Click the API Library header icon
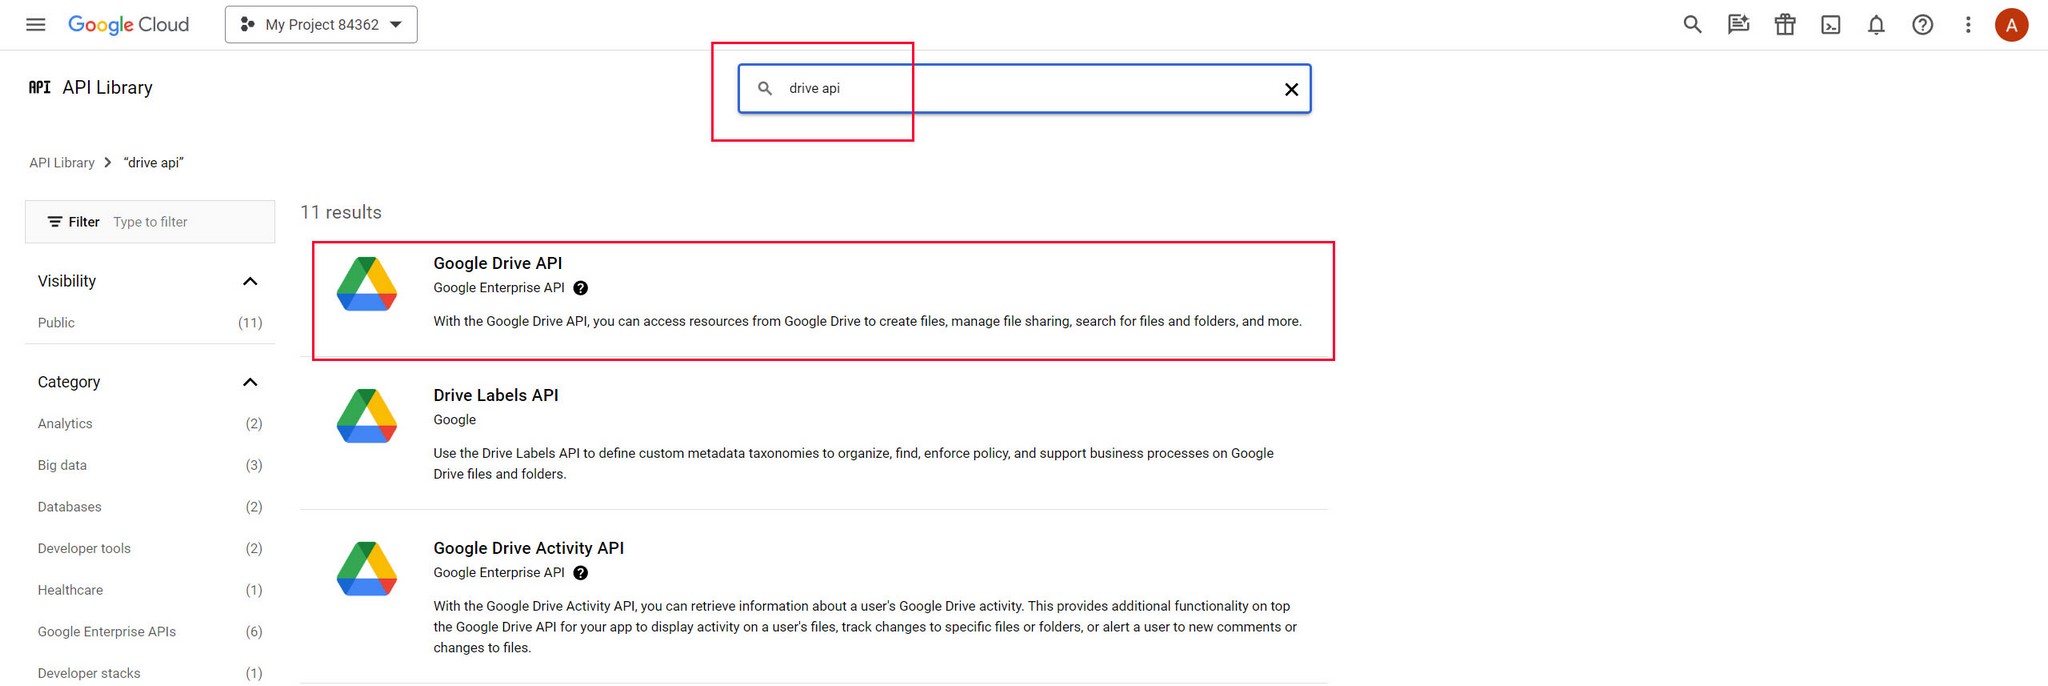Viewport: 2048px width, 686px height. [40, 87]
